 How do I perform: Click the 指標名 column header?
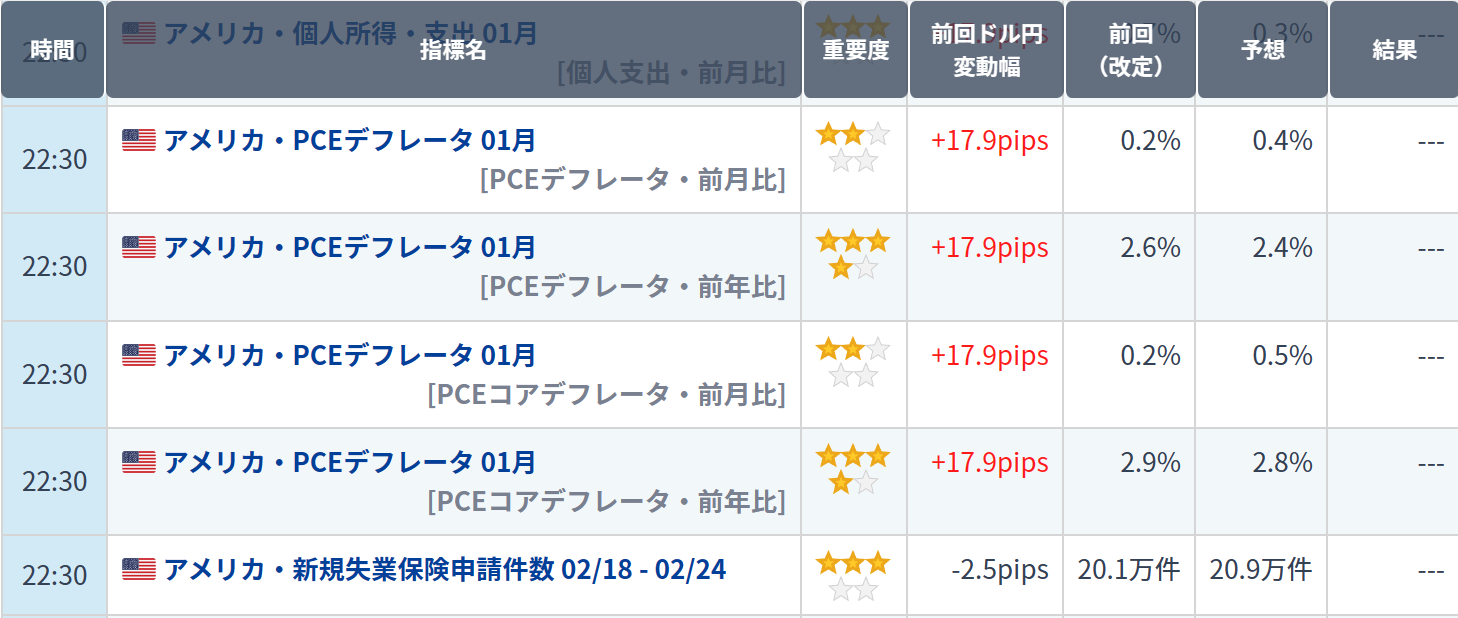pyautogui.click(x=453, y=50)
